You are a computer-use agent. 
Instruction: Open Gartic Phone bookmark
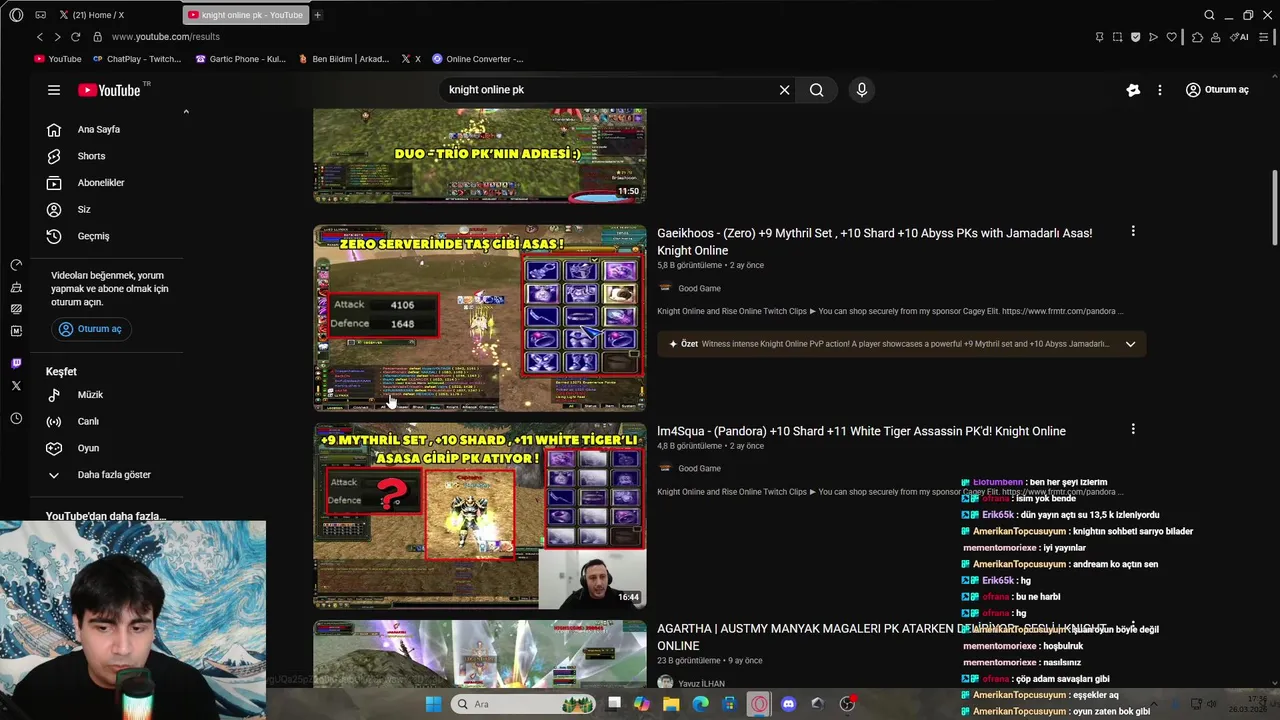(x=241, y=59)
